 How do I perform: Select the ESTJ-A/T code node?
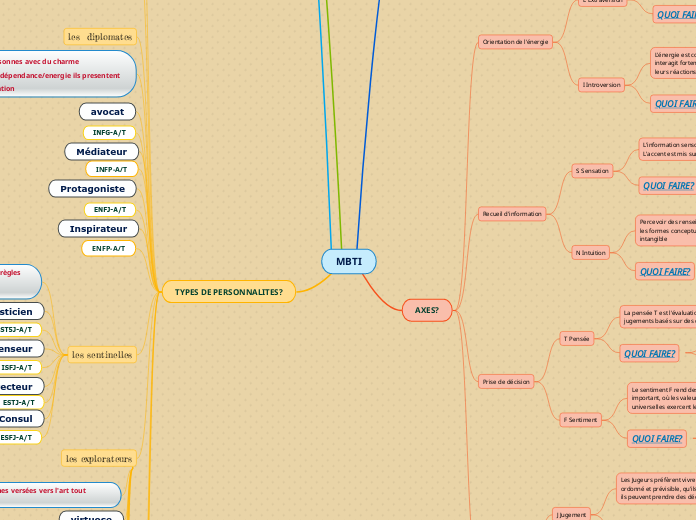[x=20, y=402]
